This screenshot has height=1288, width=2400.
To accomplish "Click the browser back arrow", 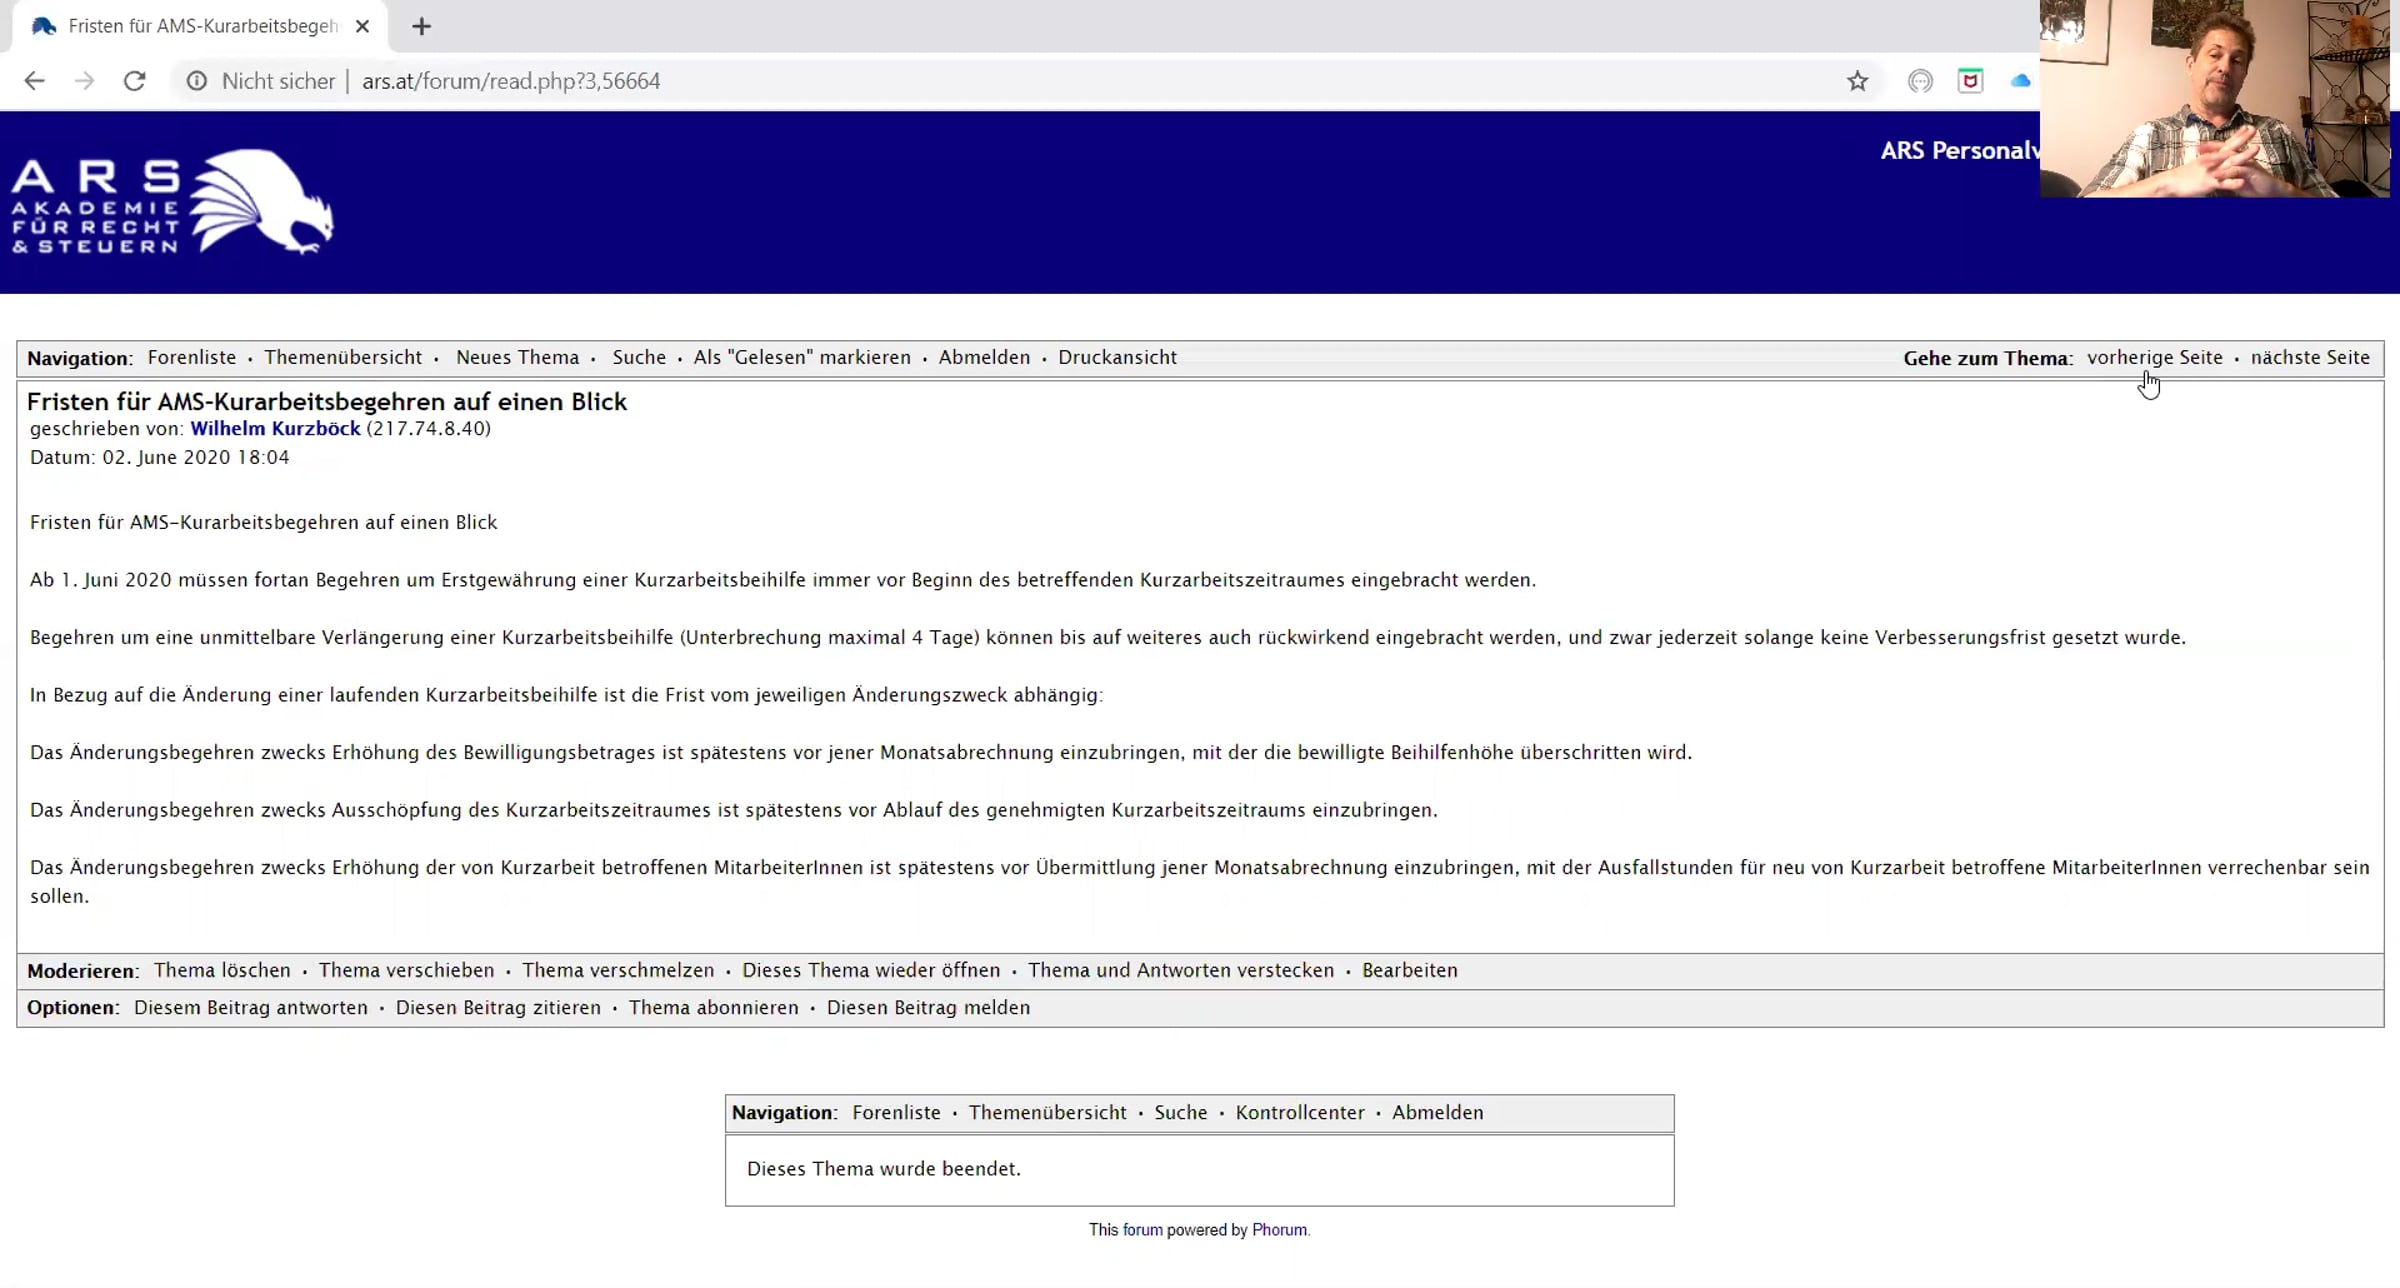I will pyautogui.click(x=34, y=81).
